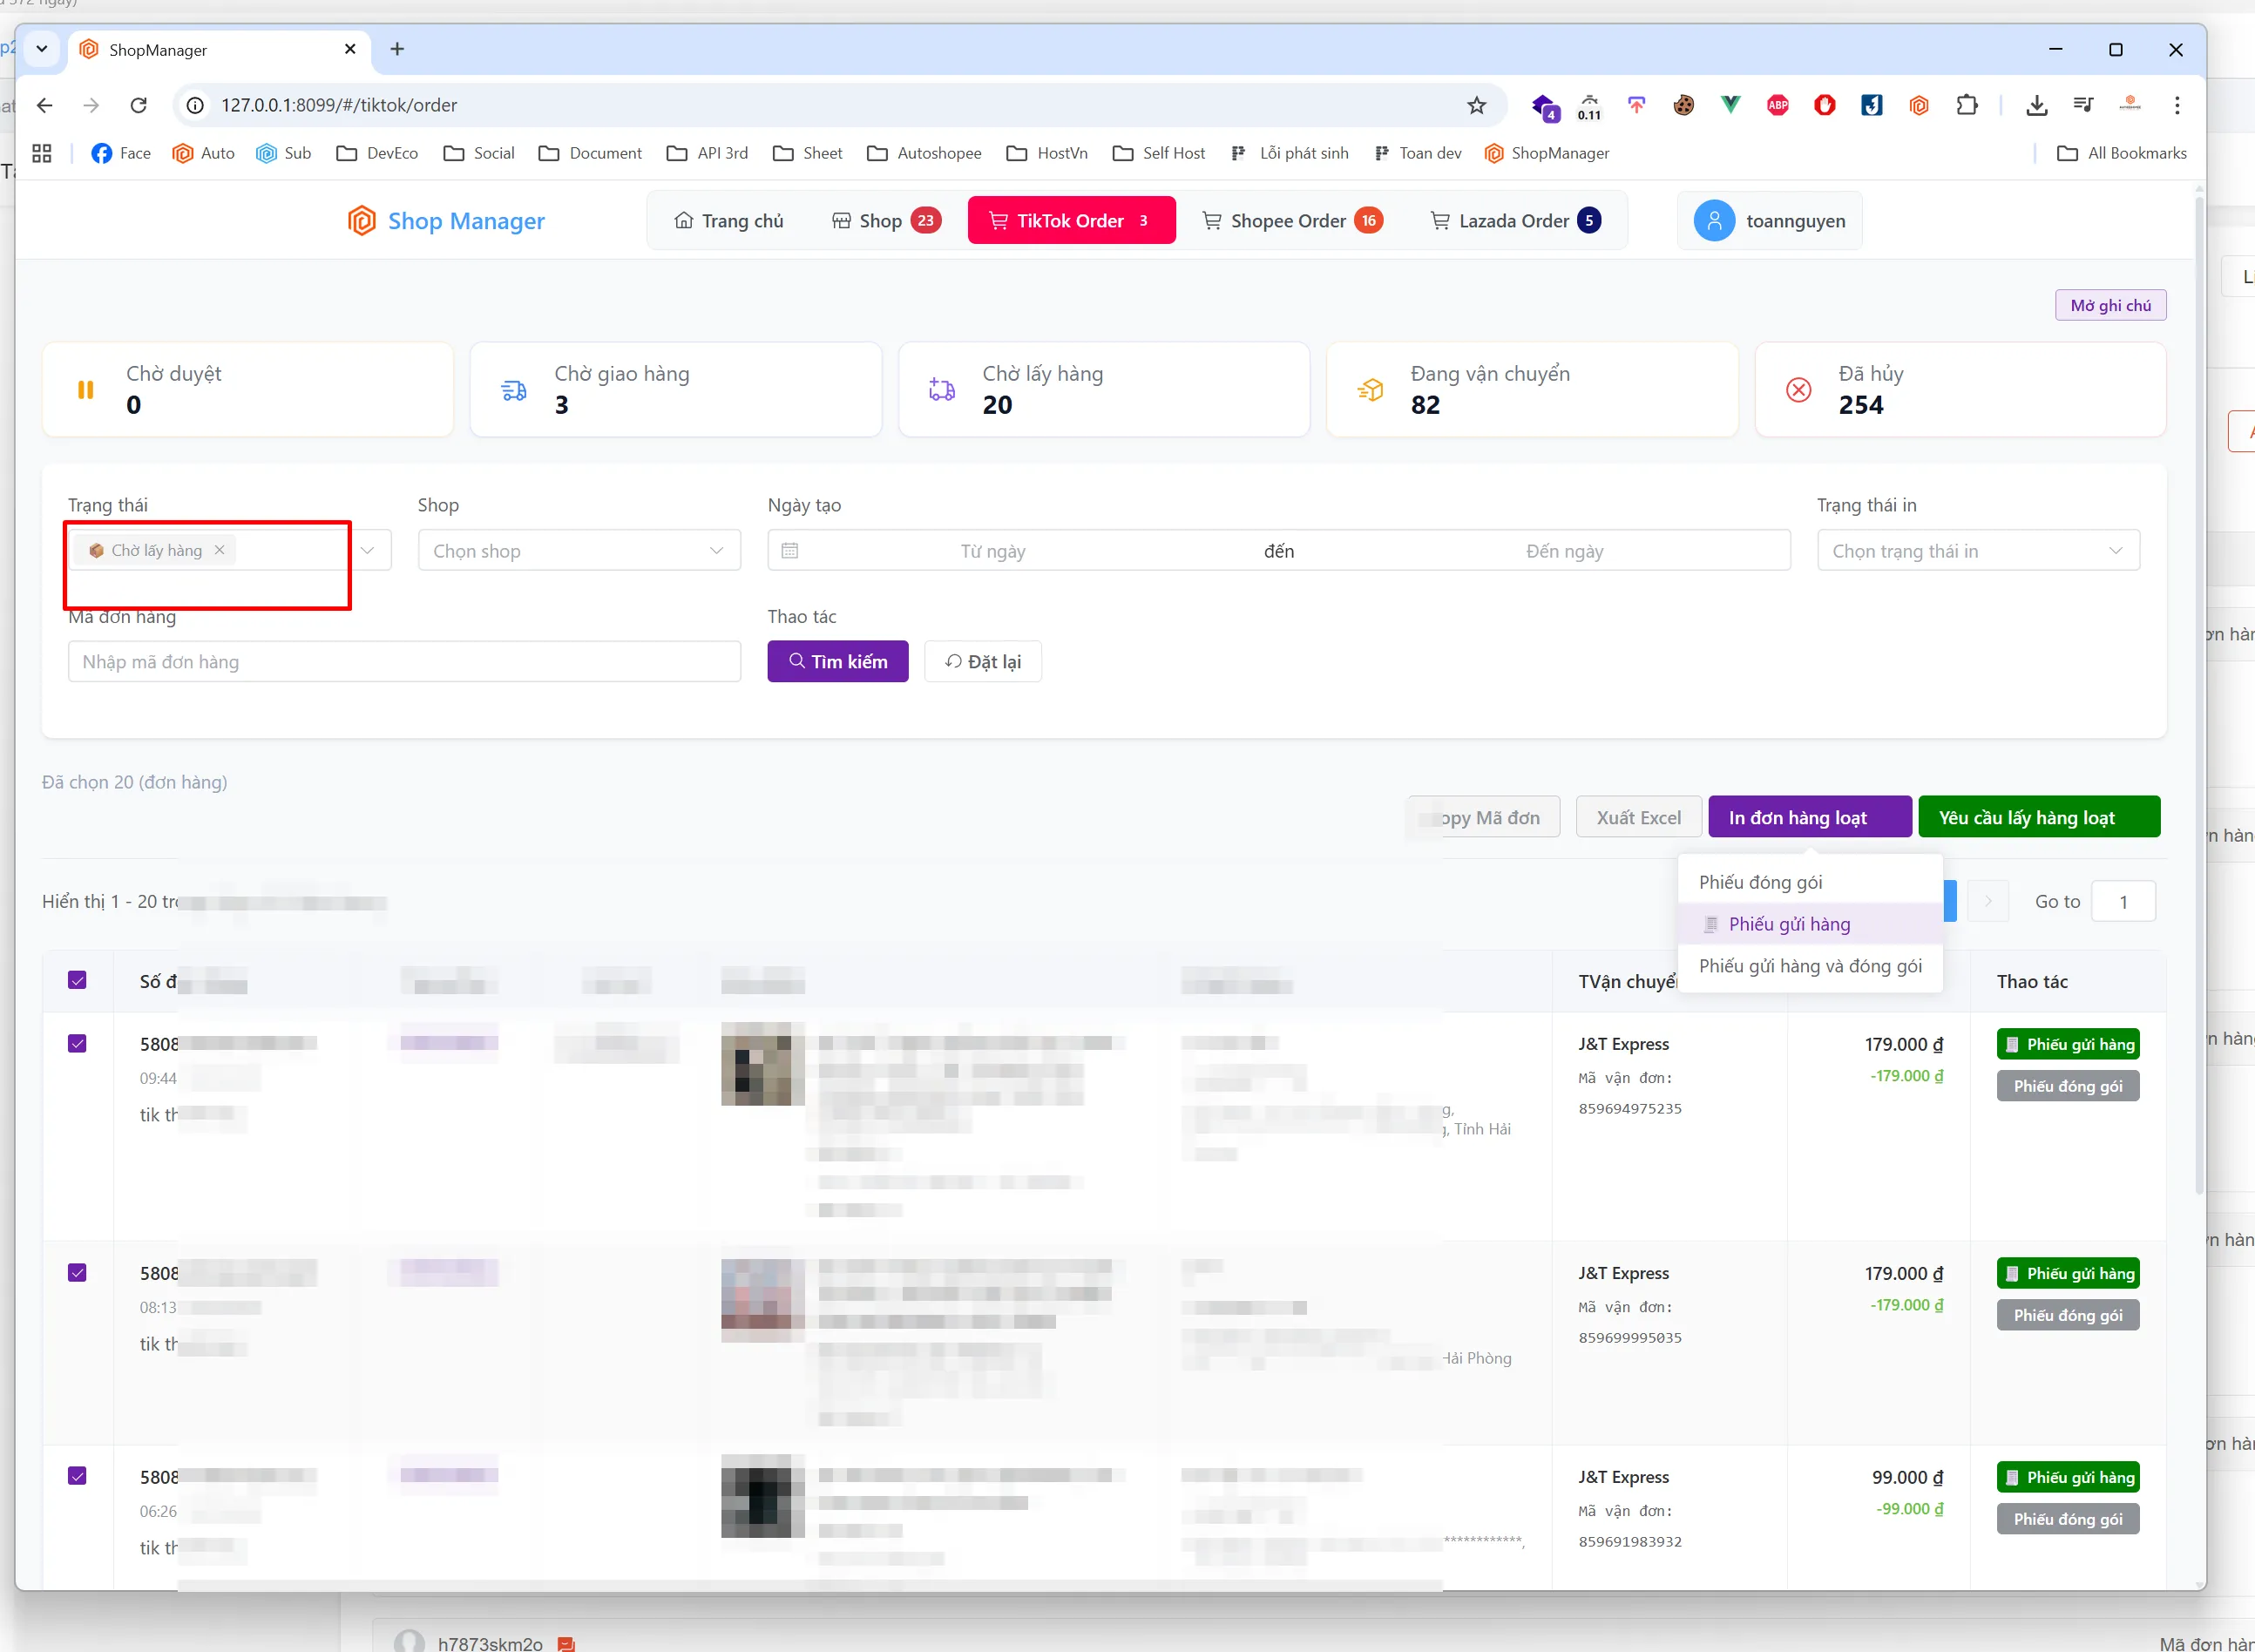Click the Đã hủy cancelled icon
Image resolution: width=2255 pixels, height=1652 pixels.
click(x=1798, y=390)
